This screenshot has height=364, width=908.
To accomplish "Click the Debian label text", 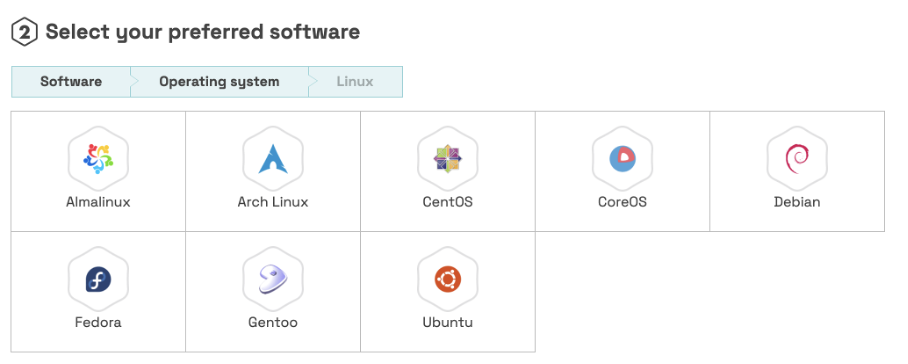I will tap(797, 202).
